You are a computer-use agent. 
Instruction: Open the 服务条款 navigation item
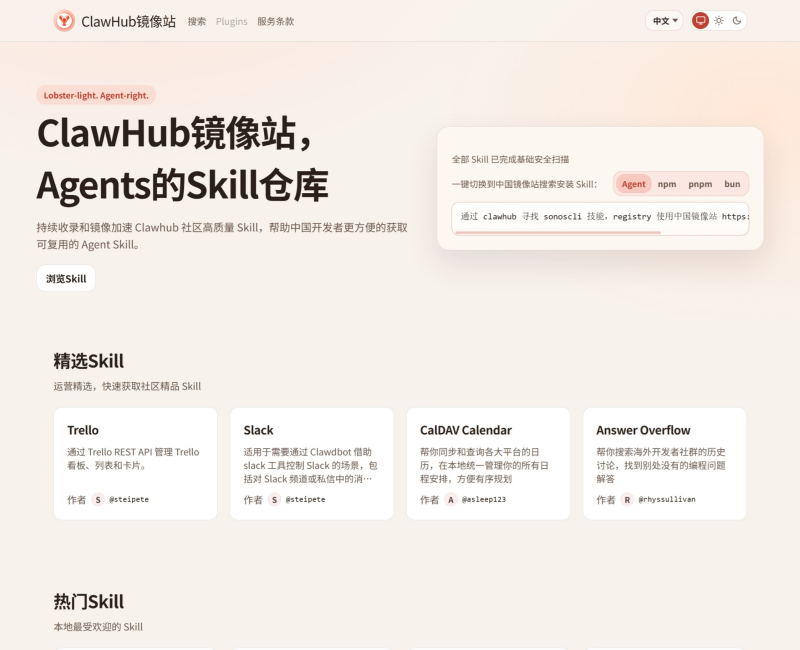click(276, 21)
